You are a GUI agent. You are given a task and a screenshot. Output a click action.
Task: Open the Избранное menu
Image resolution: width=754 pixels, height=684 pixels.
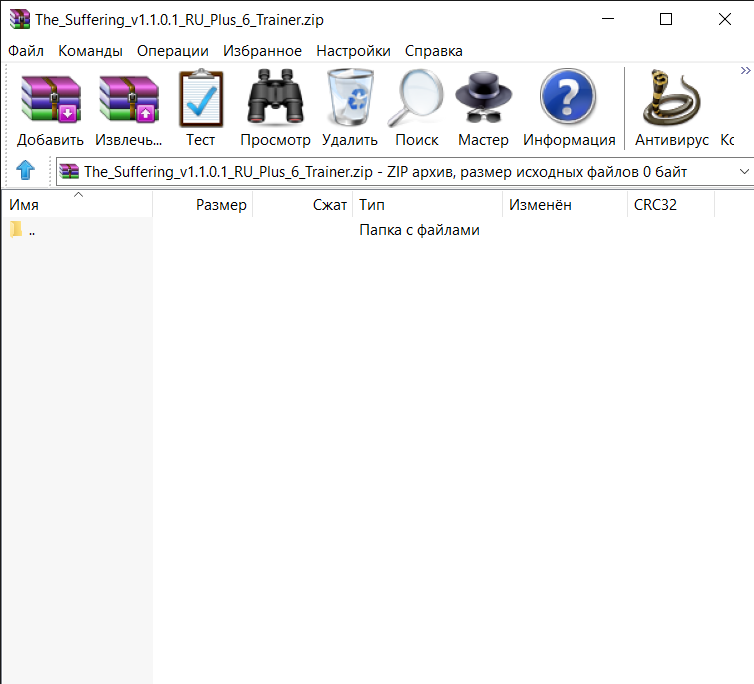point(262,51)
